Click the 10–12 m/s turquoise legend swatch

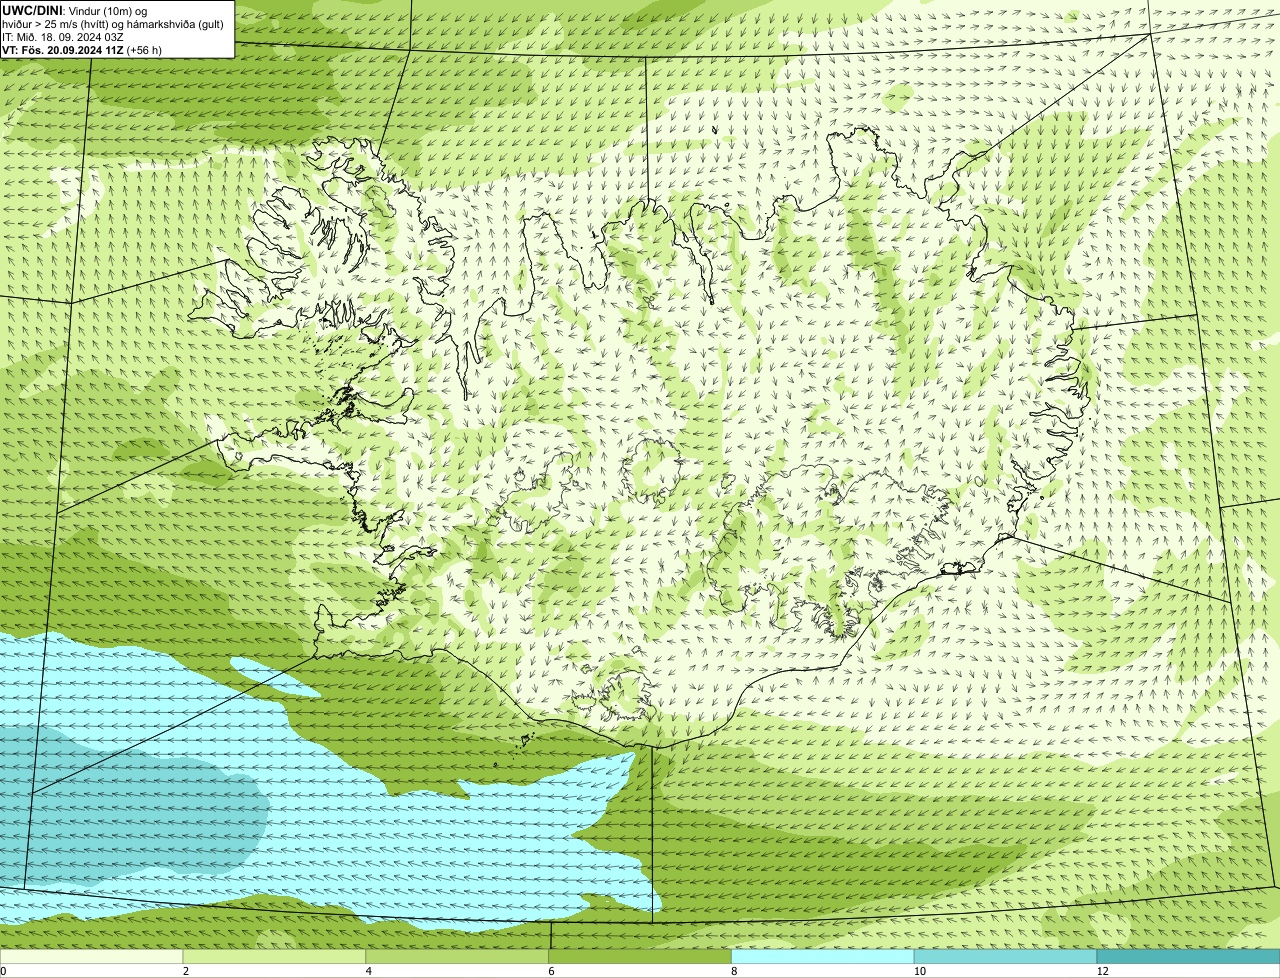point(1005,956)
